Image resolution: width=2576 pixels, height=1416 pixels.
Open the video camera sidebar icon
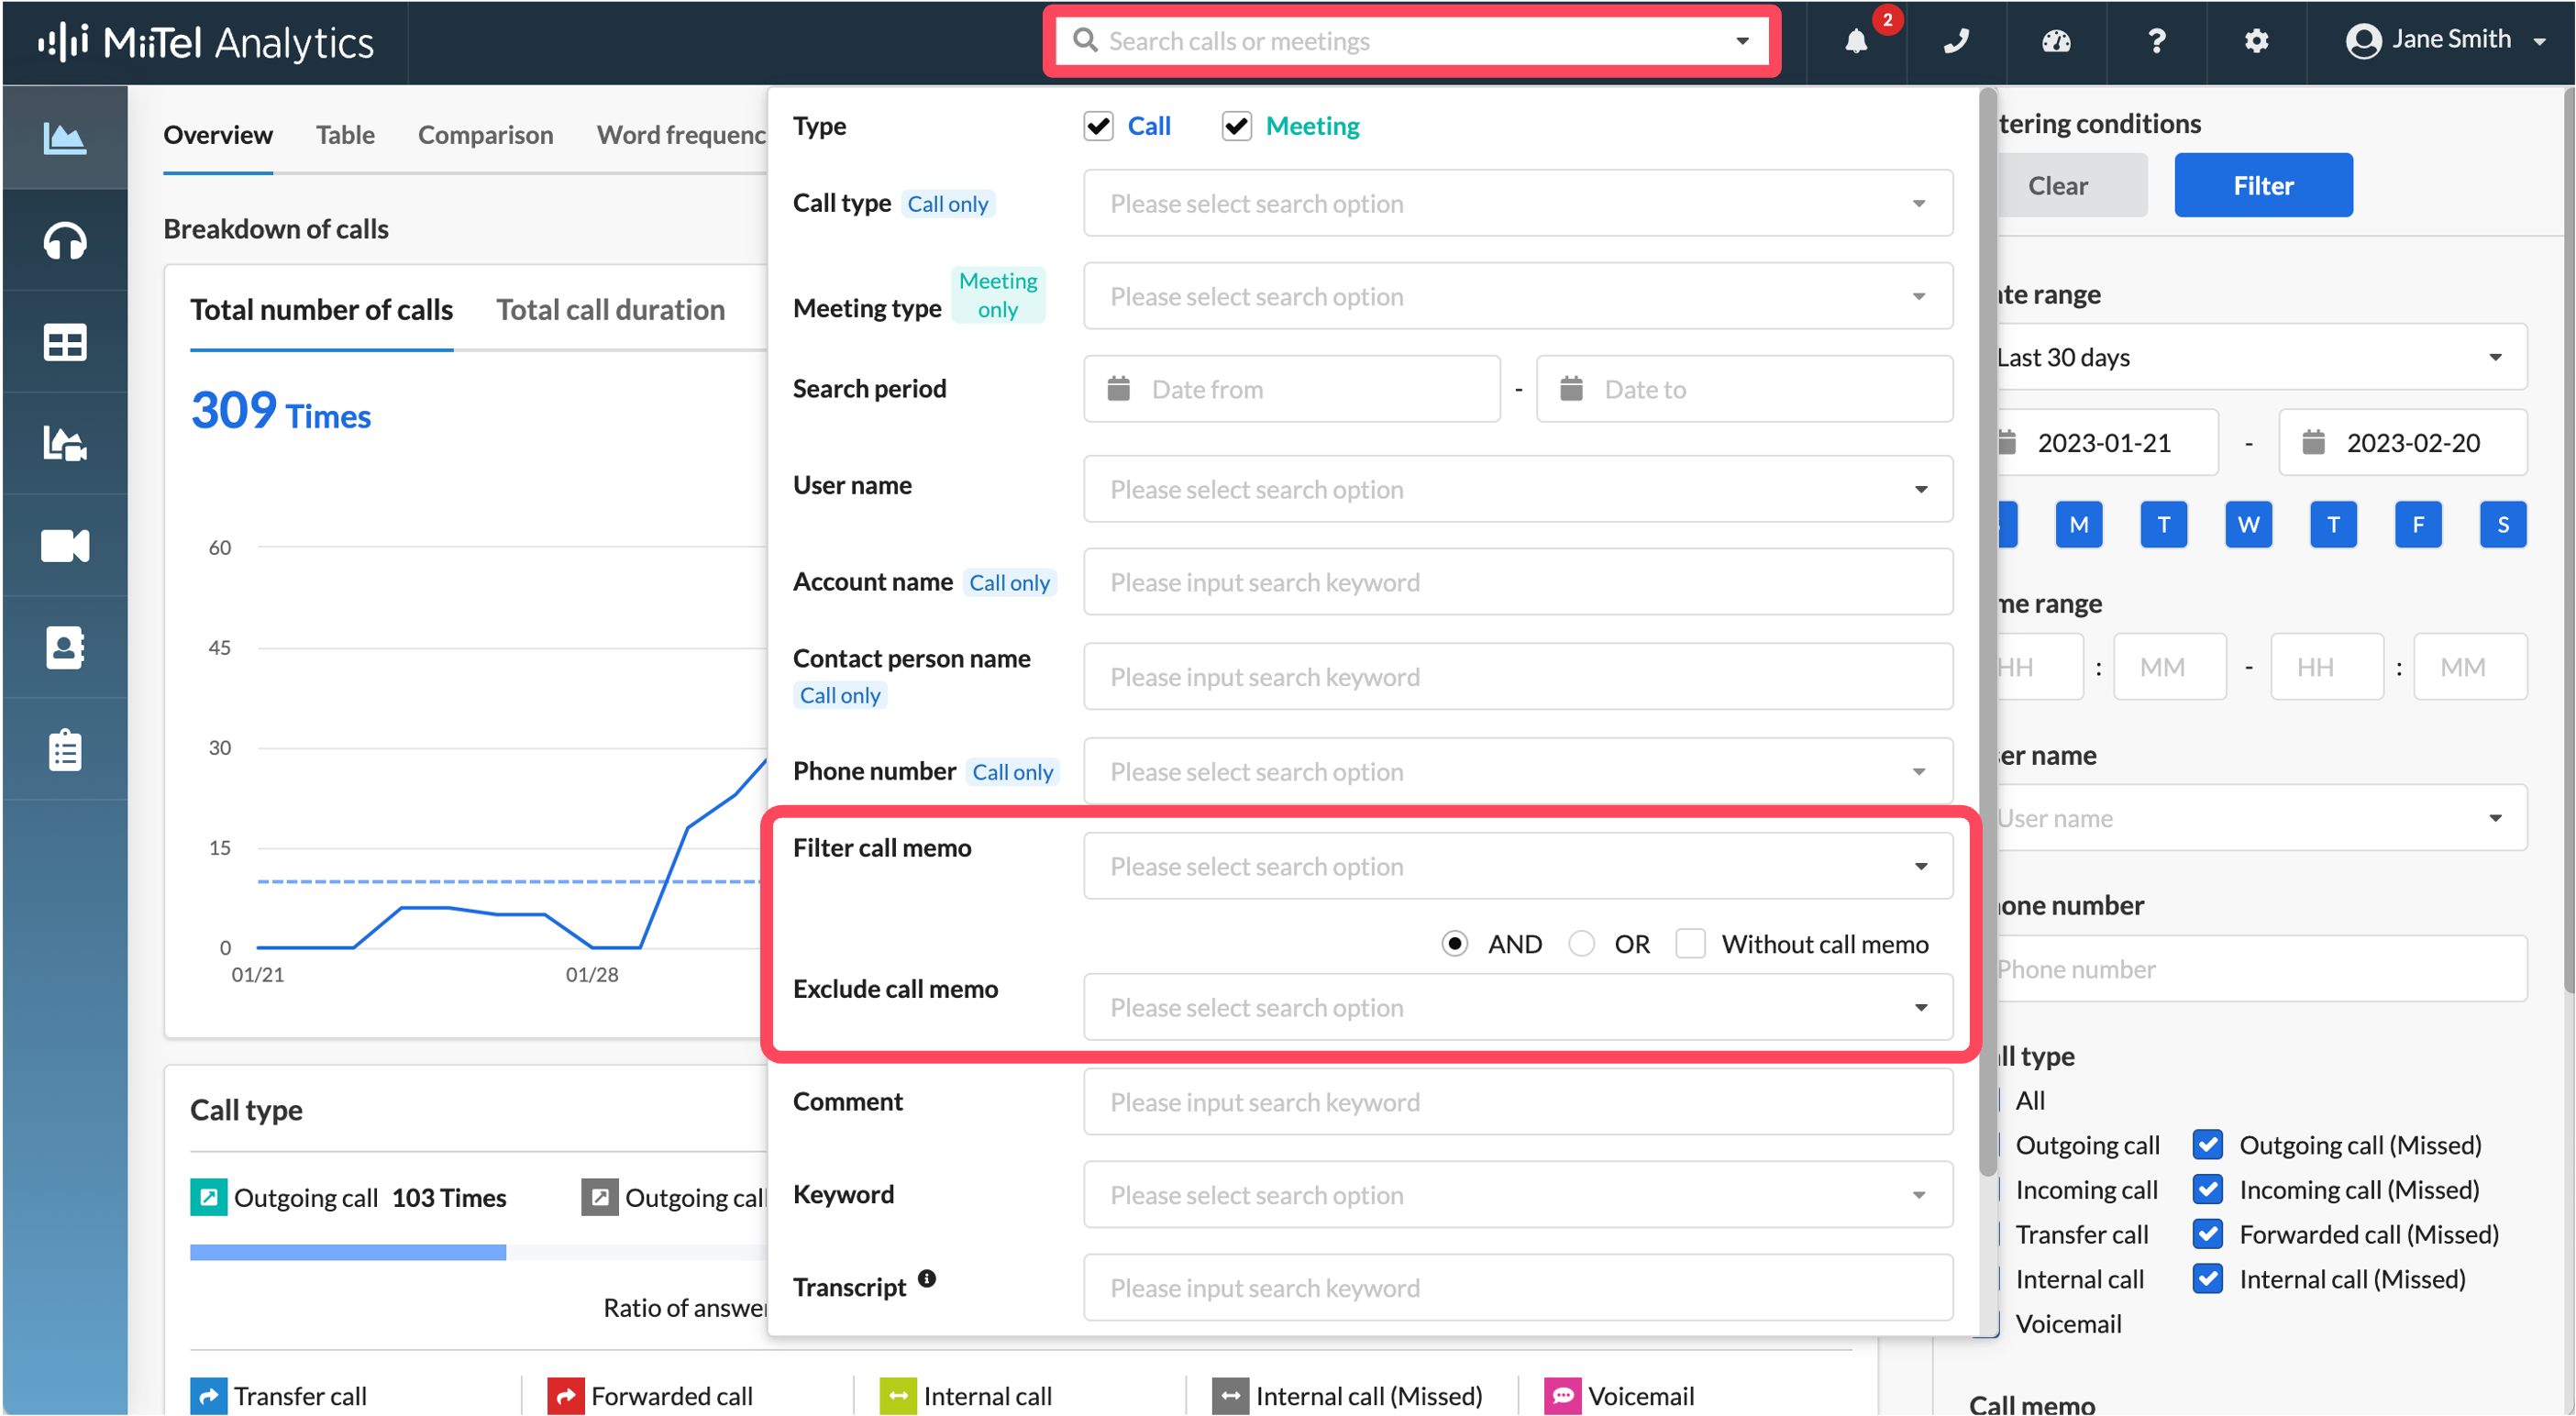point(65,546)
